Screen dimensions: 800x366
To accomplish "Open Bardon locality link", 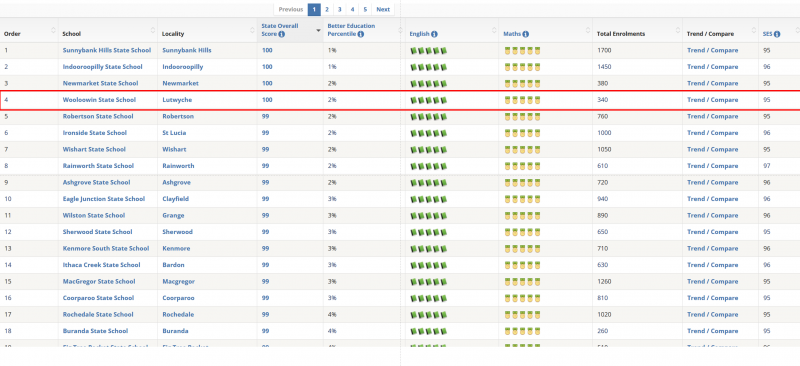I will click(173, 265).
